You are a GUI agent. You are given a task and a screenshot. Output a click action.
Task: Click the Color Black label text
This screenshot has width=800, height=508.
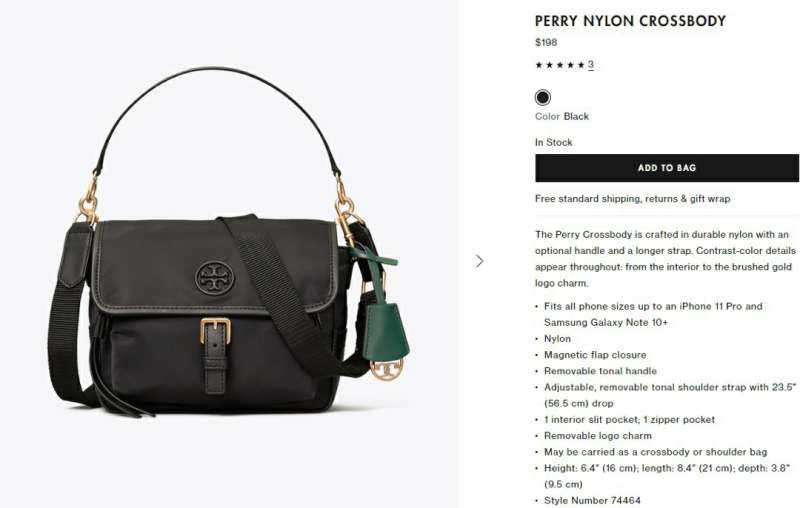coord(562,116)
